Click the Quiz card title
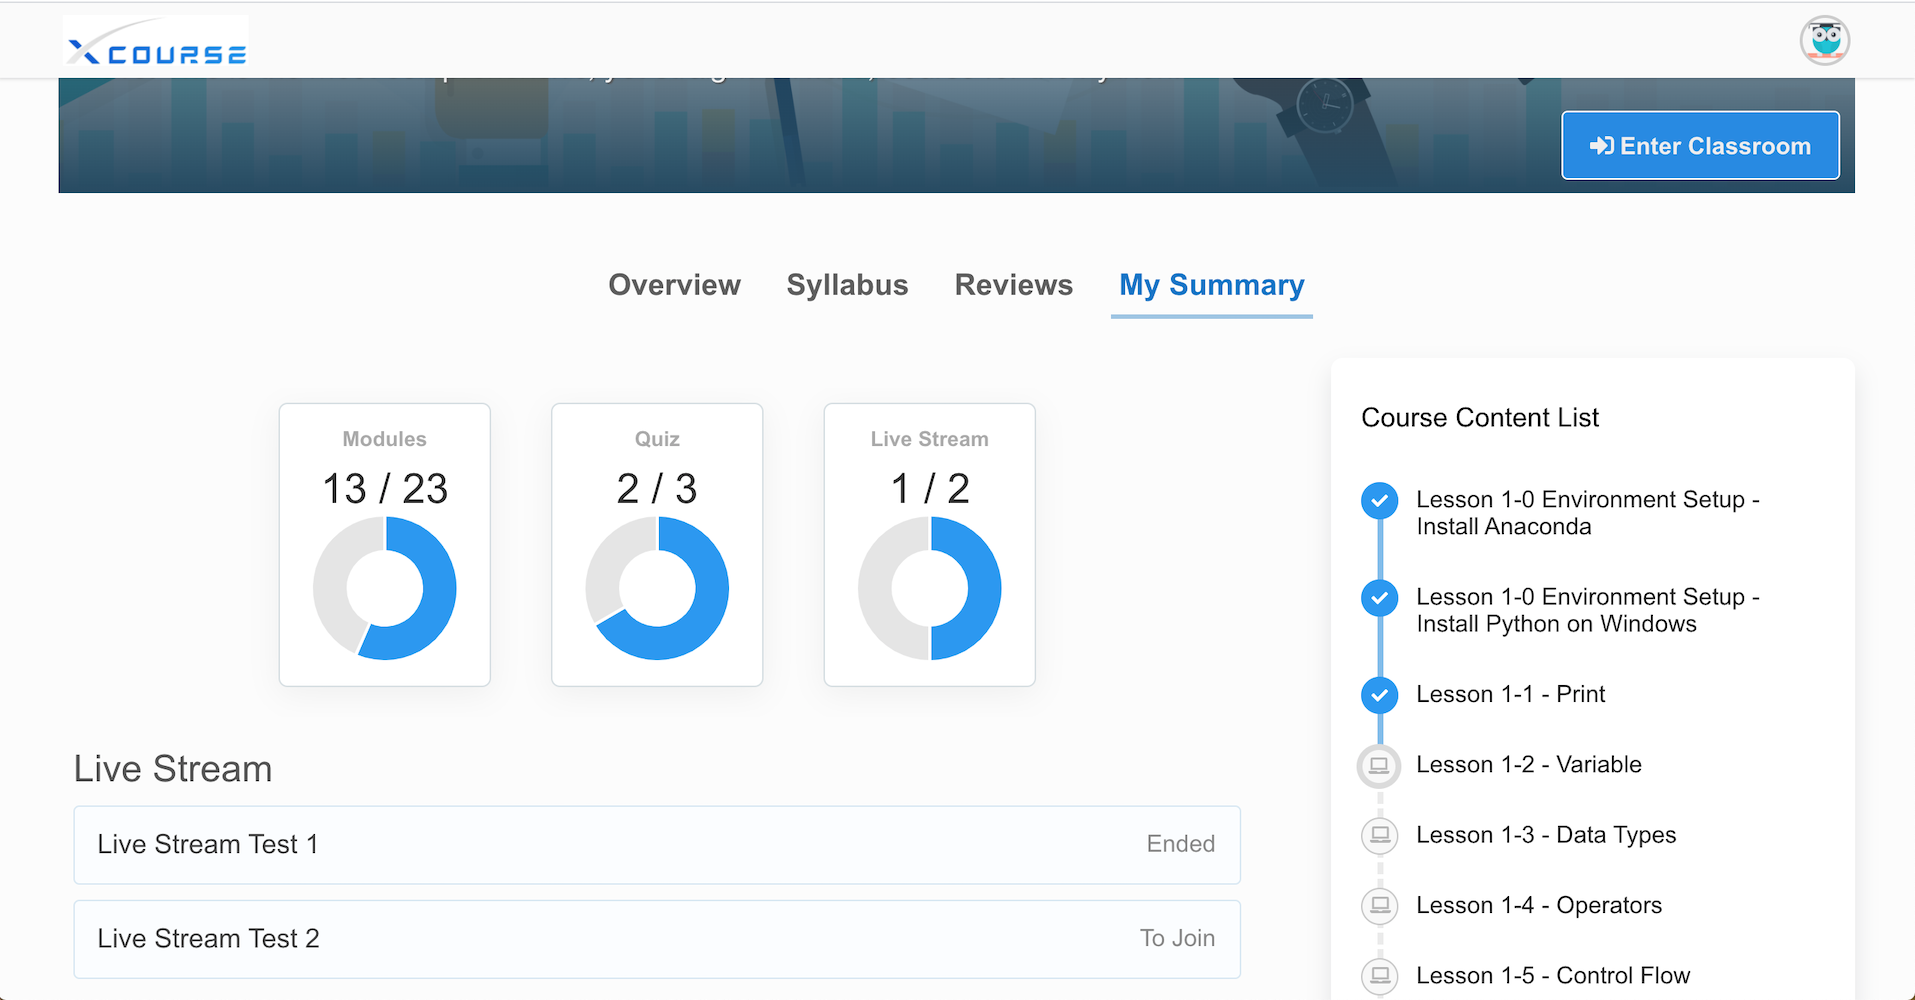The height and width of the screenshot is (1000, 1915). 657,439
